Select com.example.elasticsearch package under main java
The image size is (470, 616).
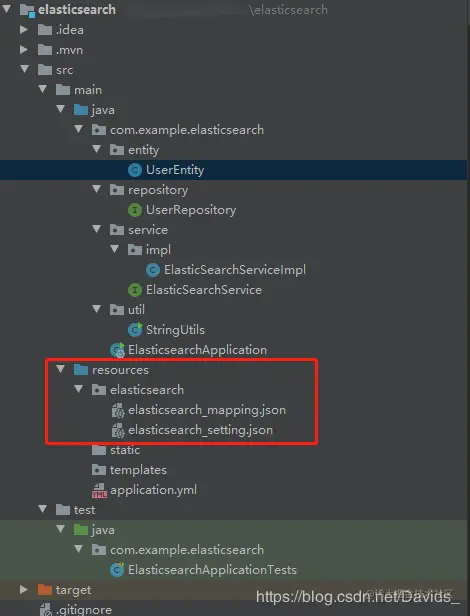click(187, 130)
